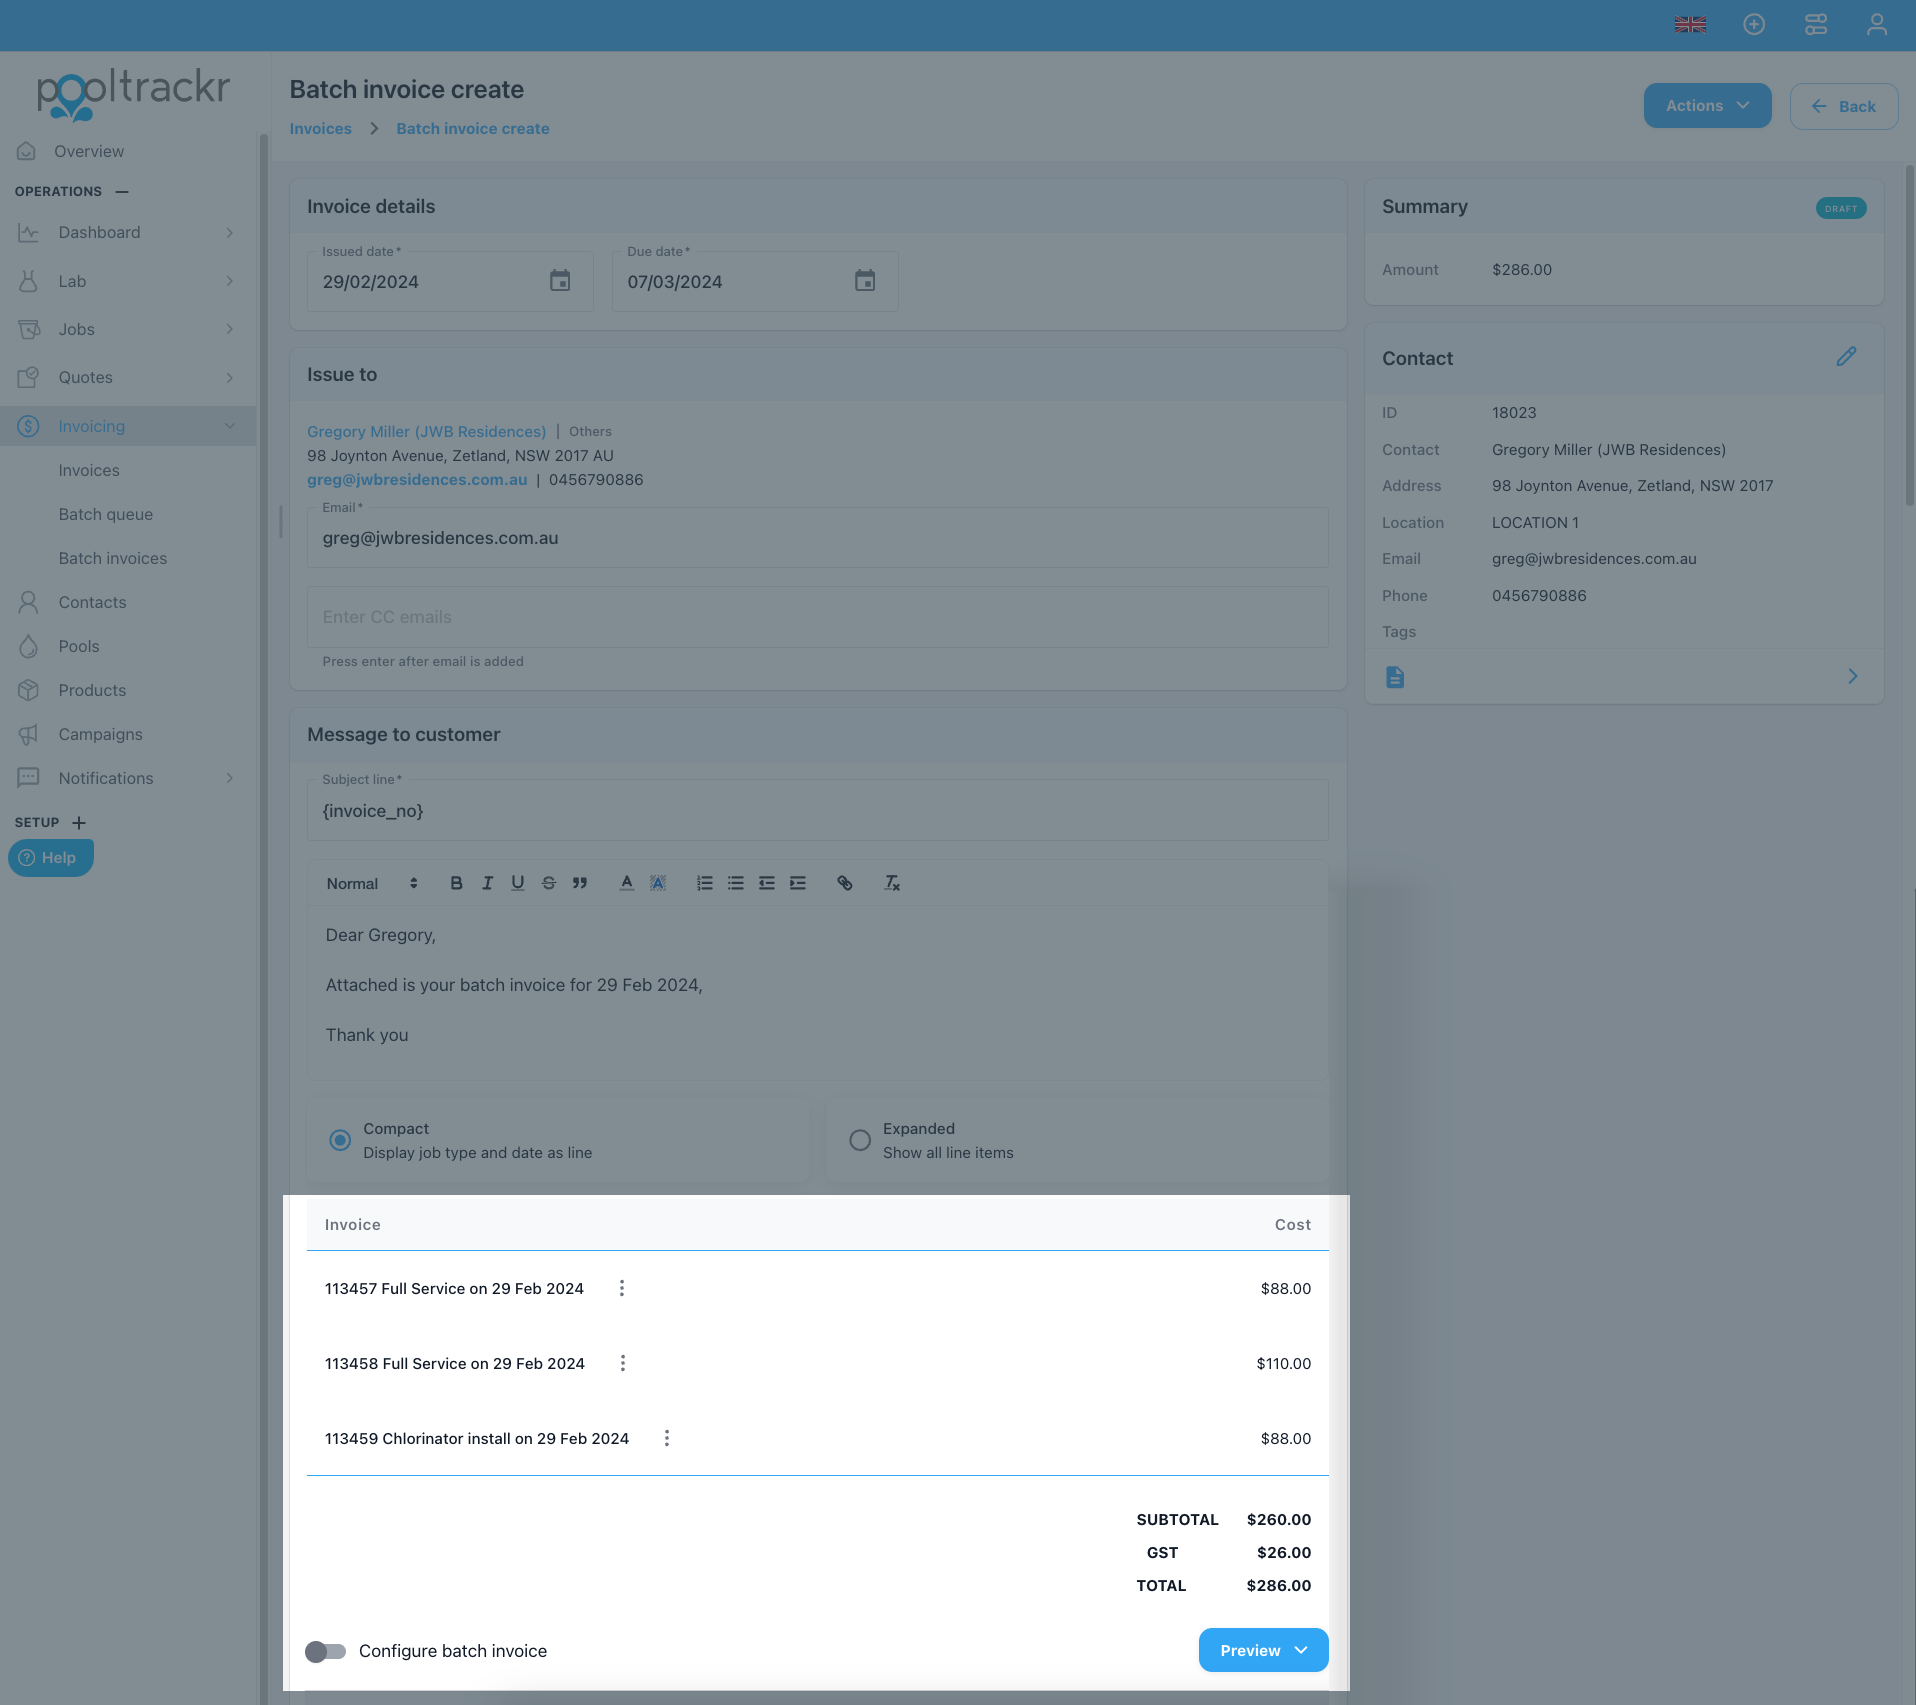The height and width of the screenshot is (1705, 1916).
Task: Select the Compact invoice layout
Action: [340, 1140]
